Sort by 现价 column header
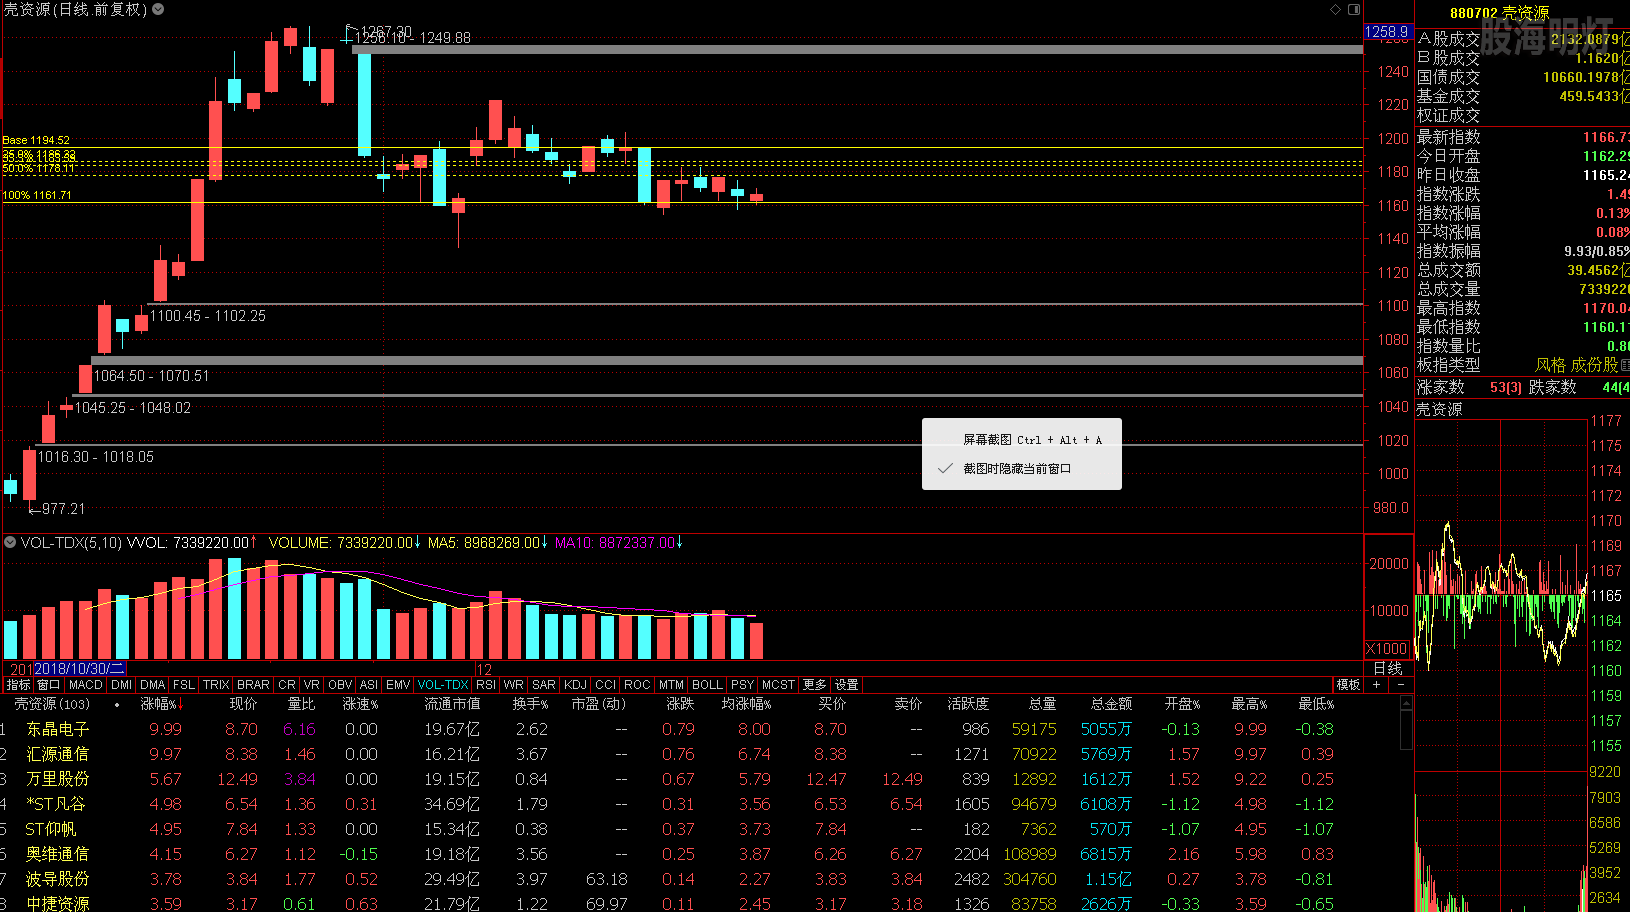 (243, 704)
